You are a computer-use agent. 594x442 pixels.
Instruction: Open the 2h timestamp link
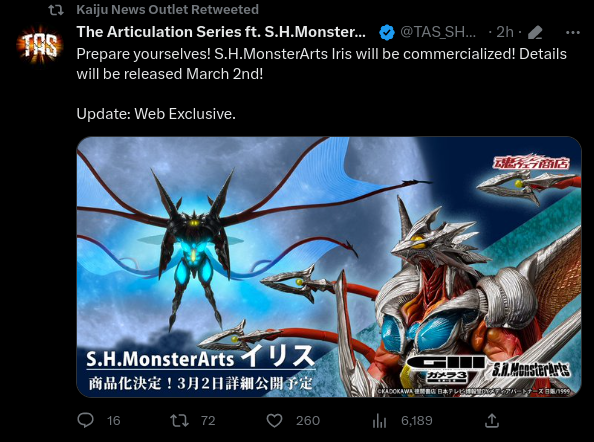(505, 32)
